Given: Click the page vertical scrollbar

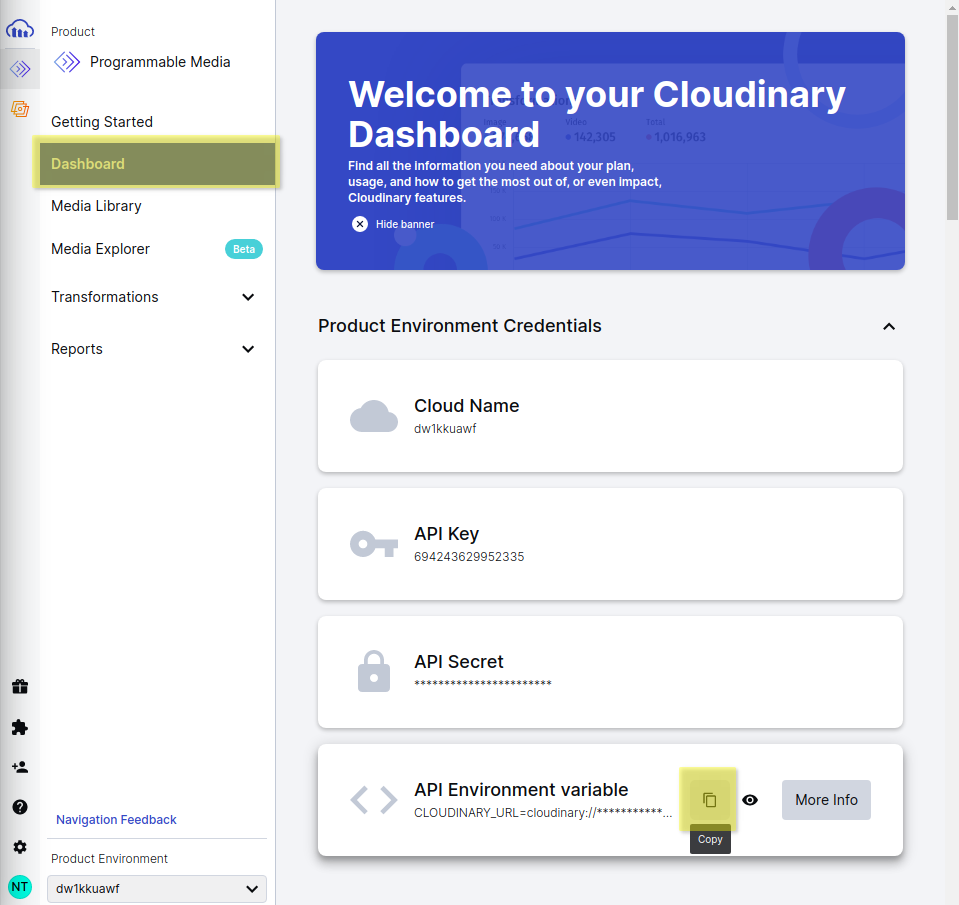Looking at the screenshot, I should 952,116.
